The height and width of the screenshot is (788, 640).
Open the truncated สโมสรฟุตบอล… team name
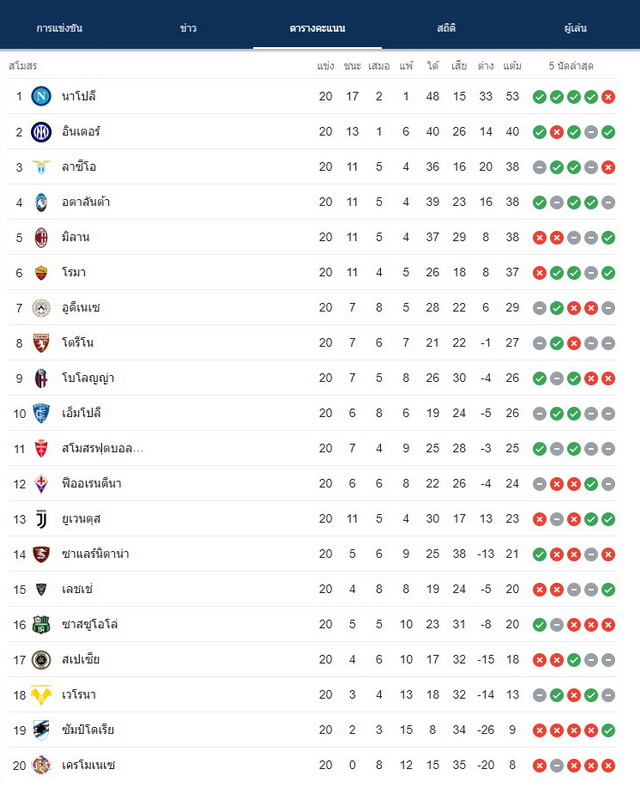[x=102, y=448]
